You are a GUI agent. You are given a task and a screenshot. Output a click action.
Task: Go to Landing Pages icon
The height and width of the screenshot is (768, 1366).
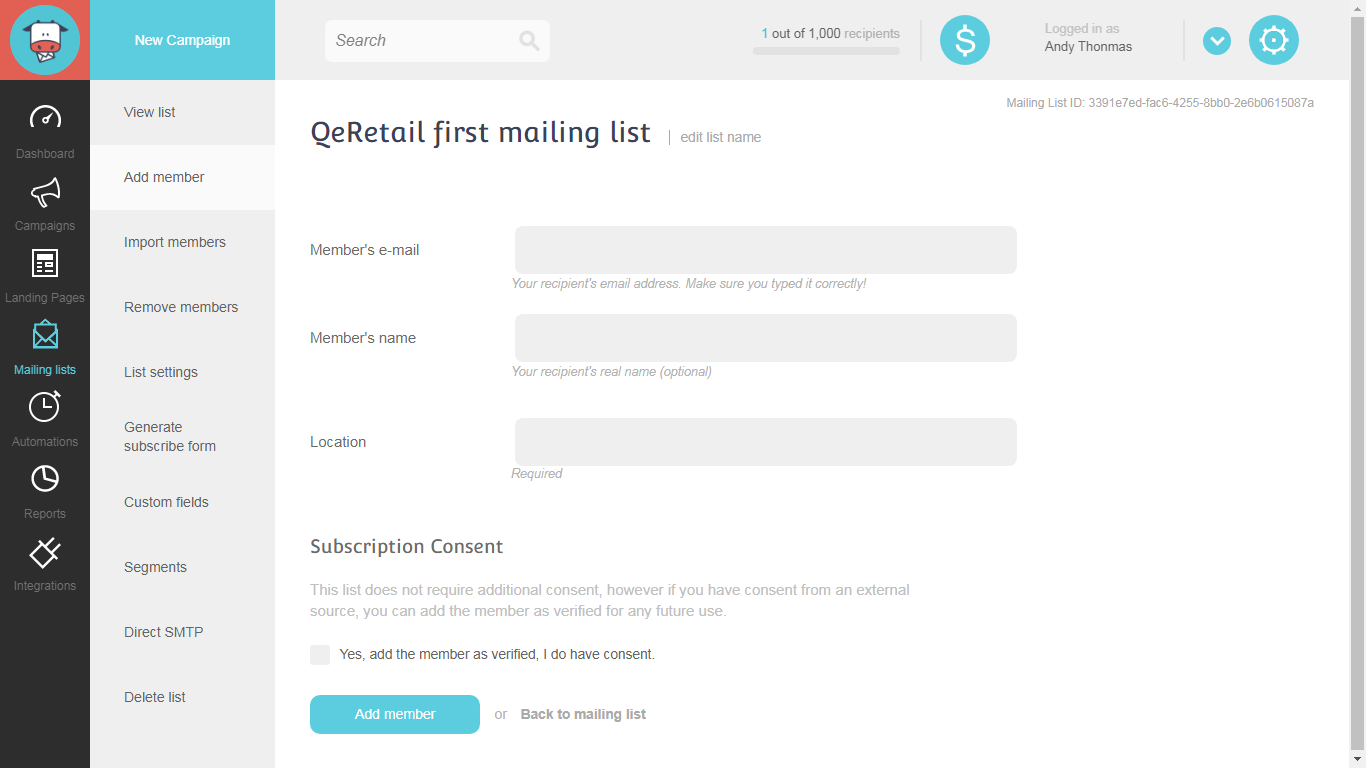click(45, 263)
